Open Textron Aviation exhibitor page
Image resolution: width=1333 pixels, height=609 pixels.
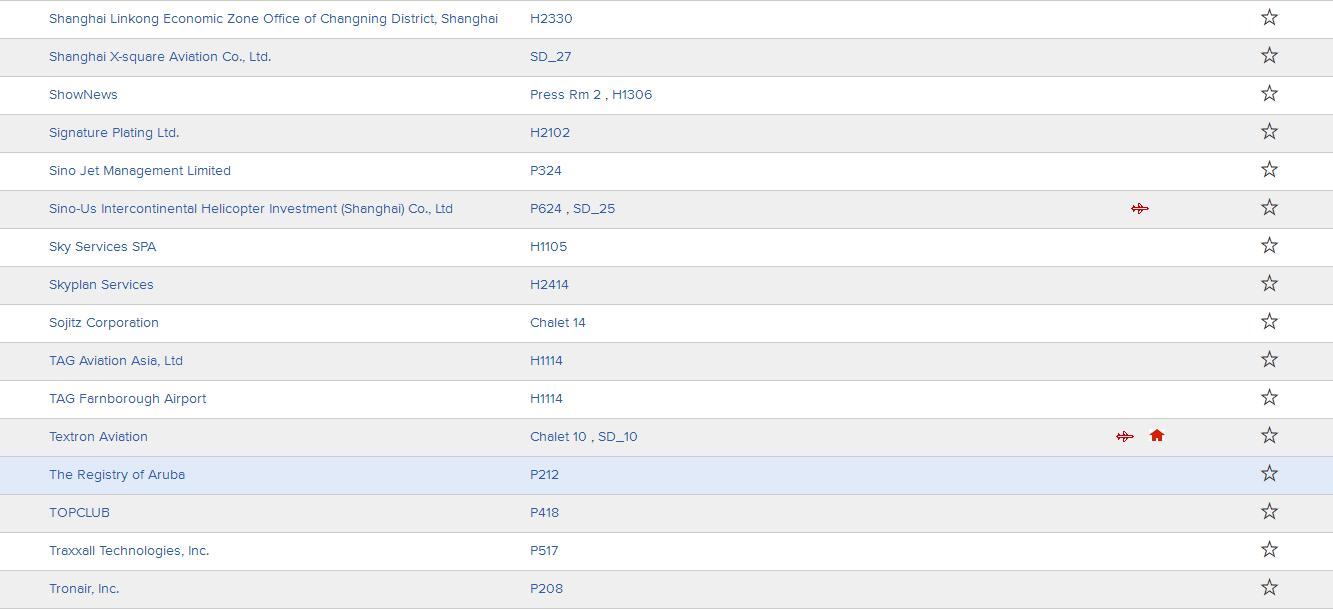coord(98,436)
